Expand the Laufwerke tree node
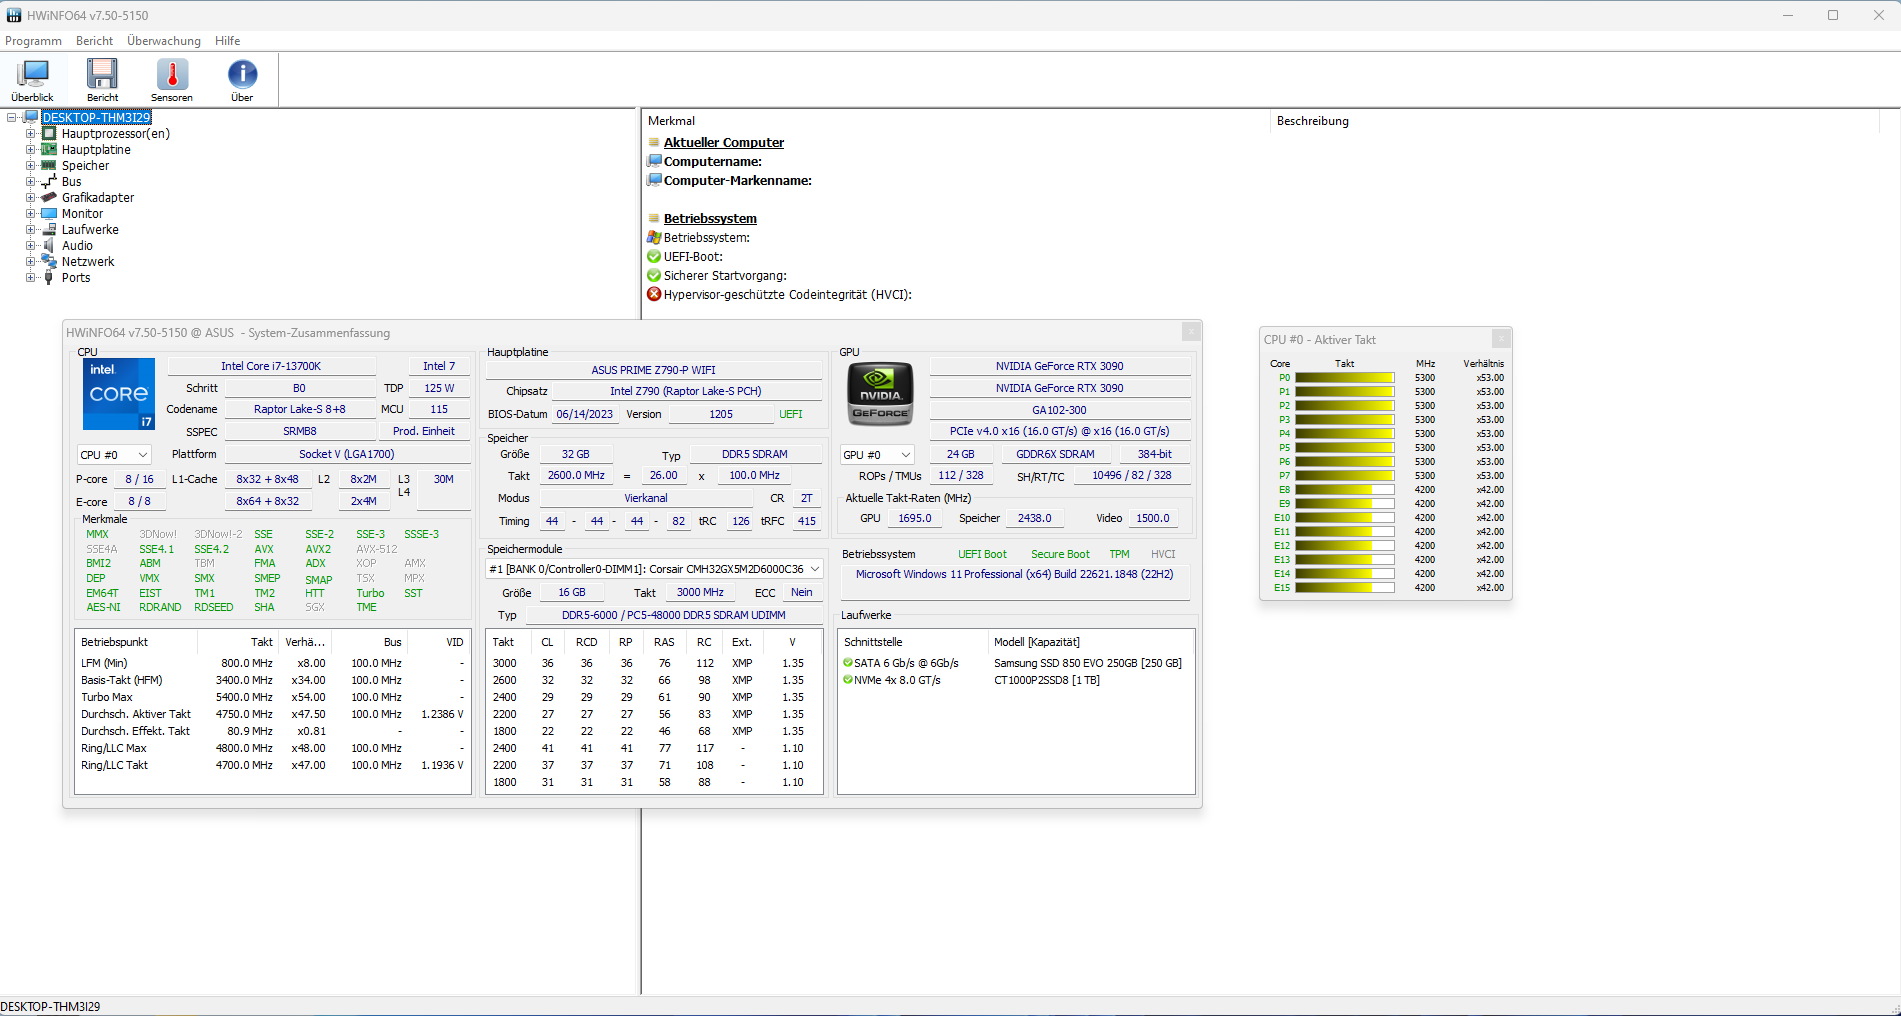1901x1016 pixels. 30,230
